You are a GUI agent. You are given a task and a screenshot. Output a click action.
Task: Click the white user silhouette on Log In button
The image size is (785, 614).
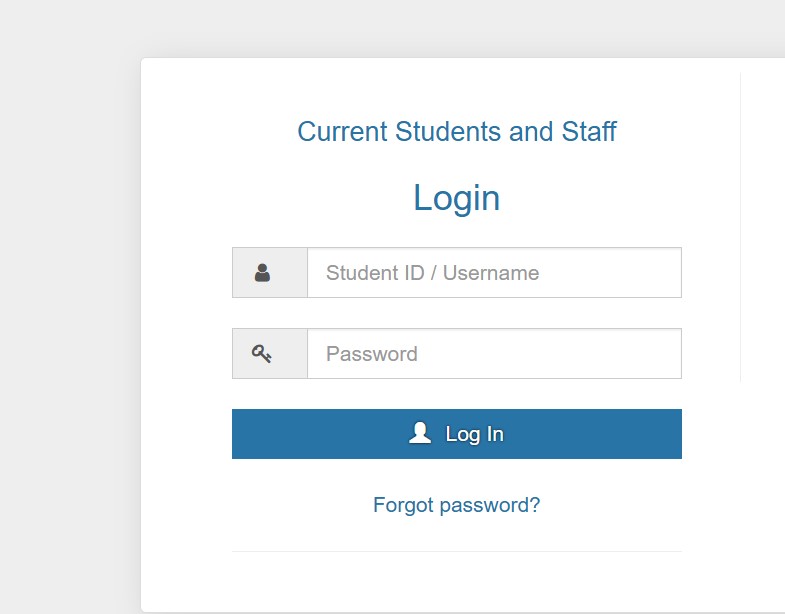tap(420, 433)
